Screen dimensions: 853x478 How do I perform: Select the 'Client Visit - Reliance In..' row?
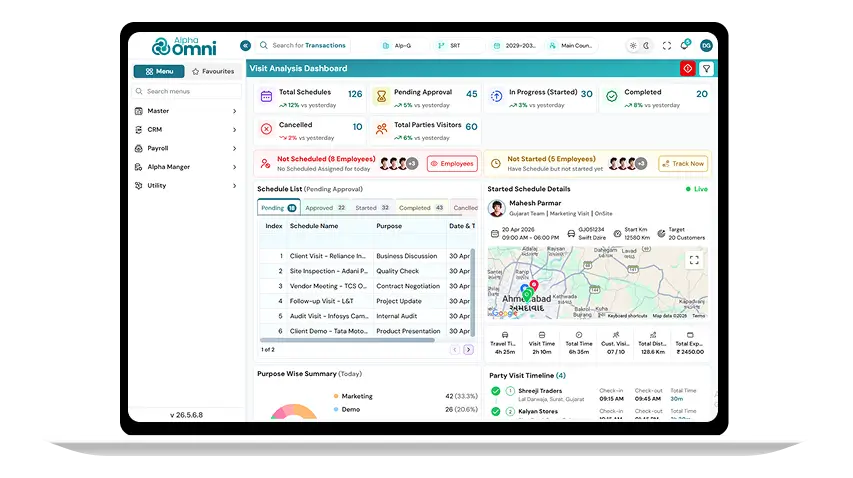(x=365, y=256)
